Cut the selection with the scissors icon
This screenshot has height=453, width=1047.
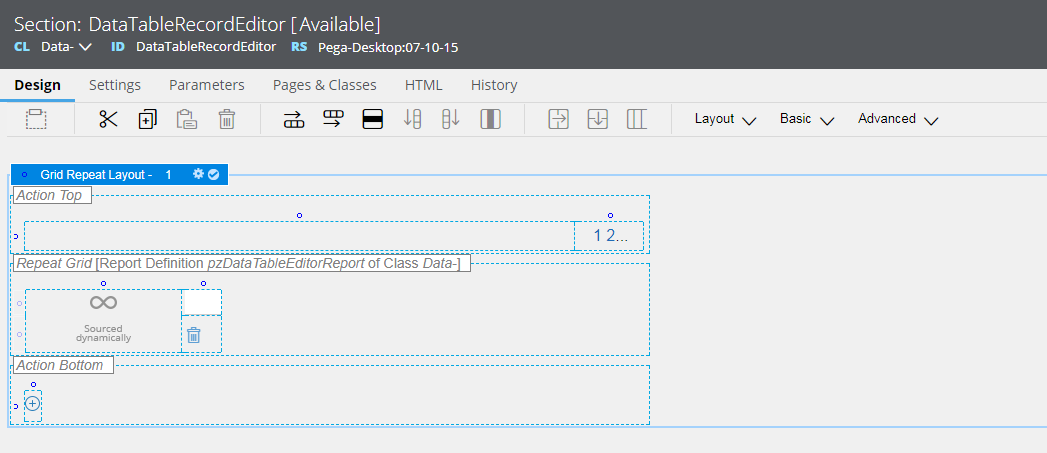click(x=108, y=120)
